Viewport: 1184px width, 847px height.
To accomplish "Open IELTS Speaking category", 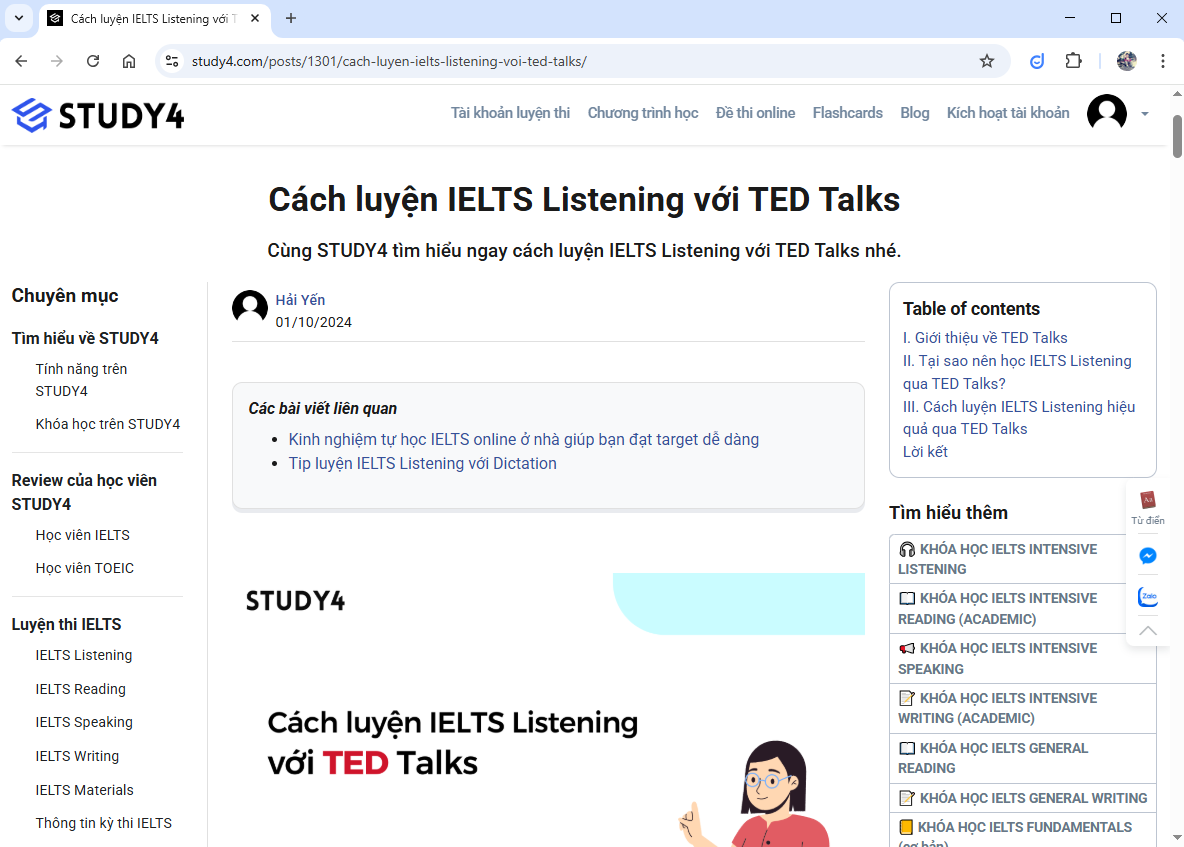I will click(84, 722).
